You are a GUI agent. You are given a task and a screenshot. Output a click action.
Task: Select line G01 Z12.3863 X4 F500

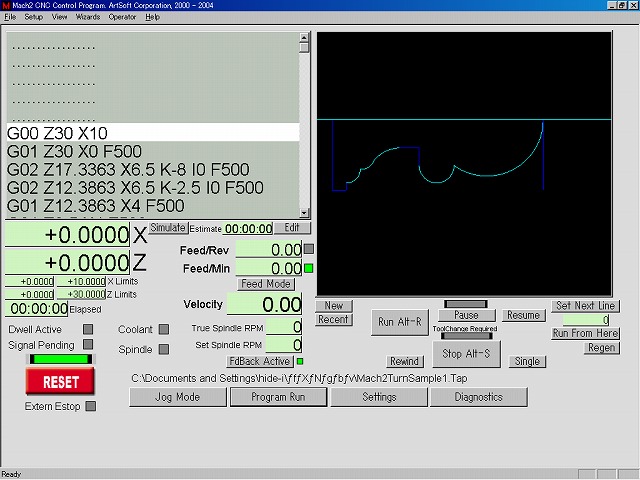[x=153, y=205]
